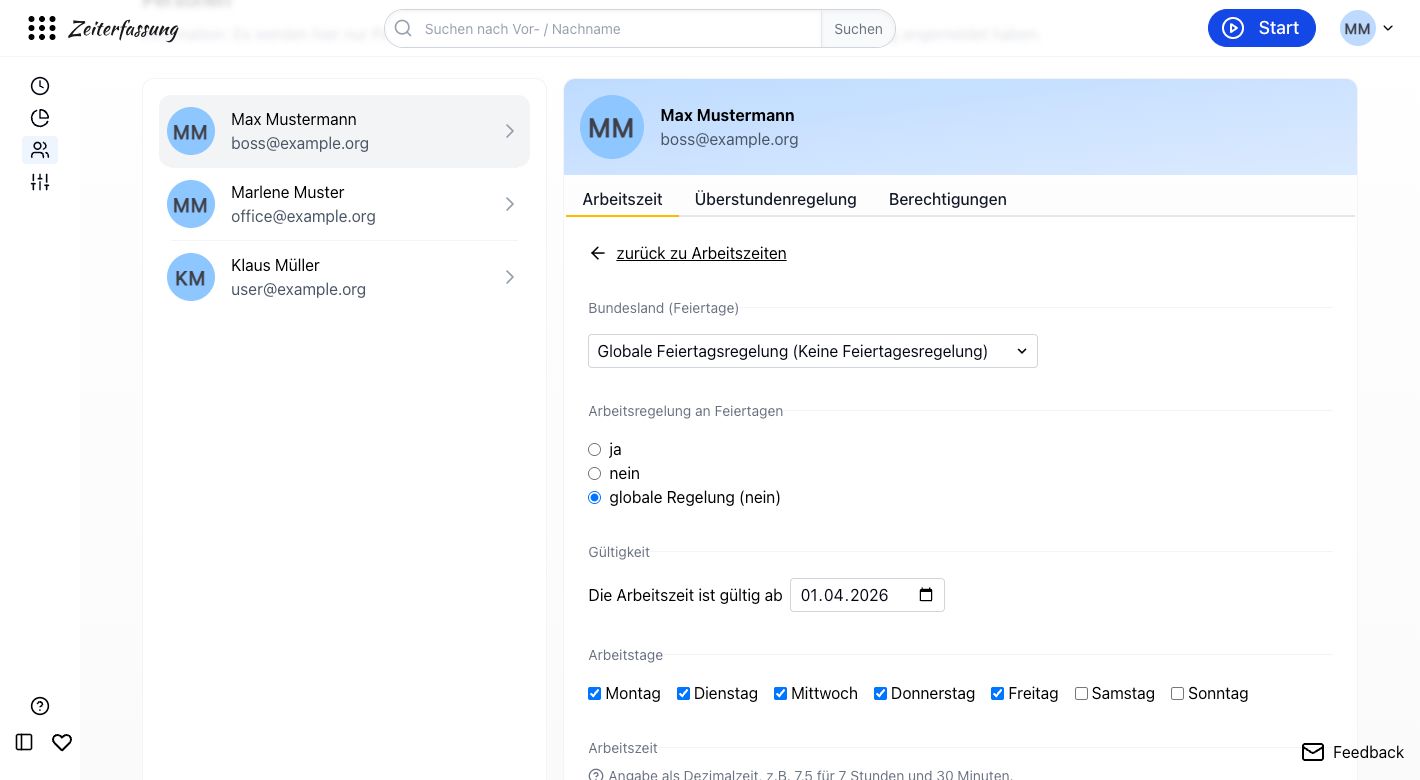Screen dimensions: 1420x780
Task: Click the search magnifier icon
Action: click(x=403, y=29)
